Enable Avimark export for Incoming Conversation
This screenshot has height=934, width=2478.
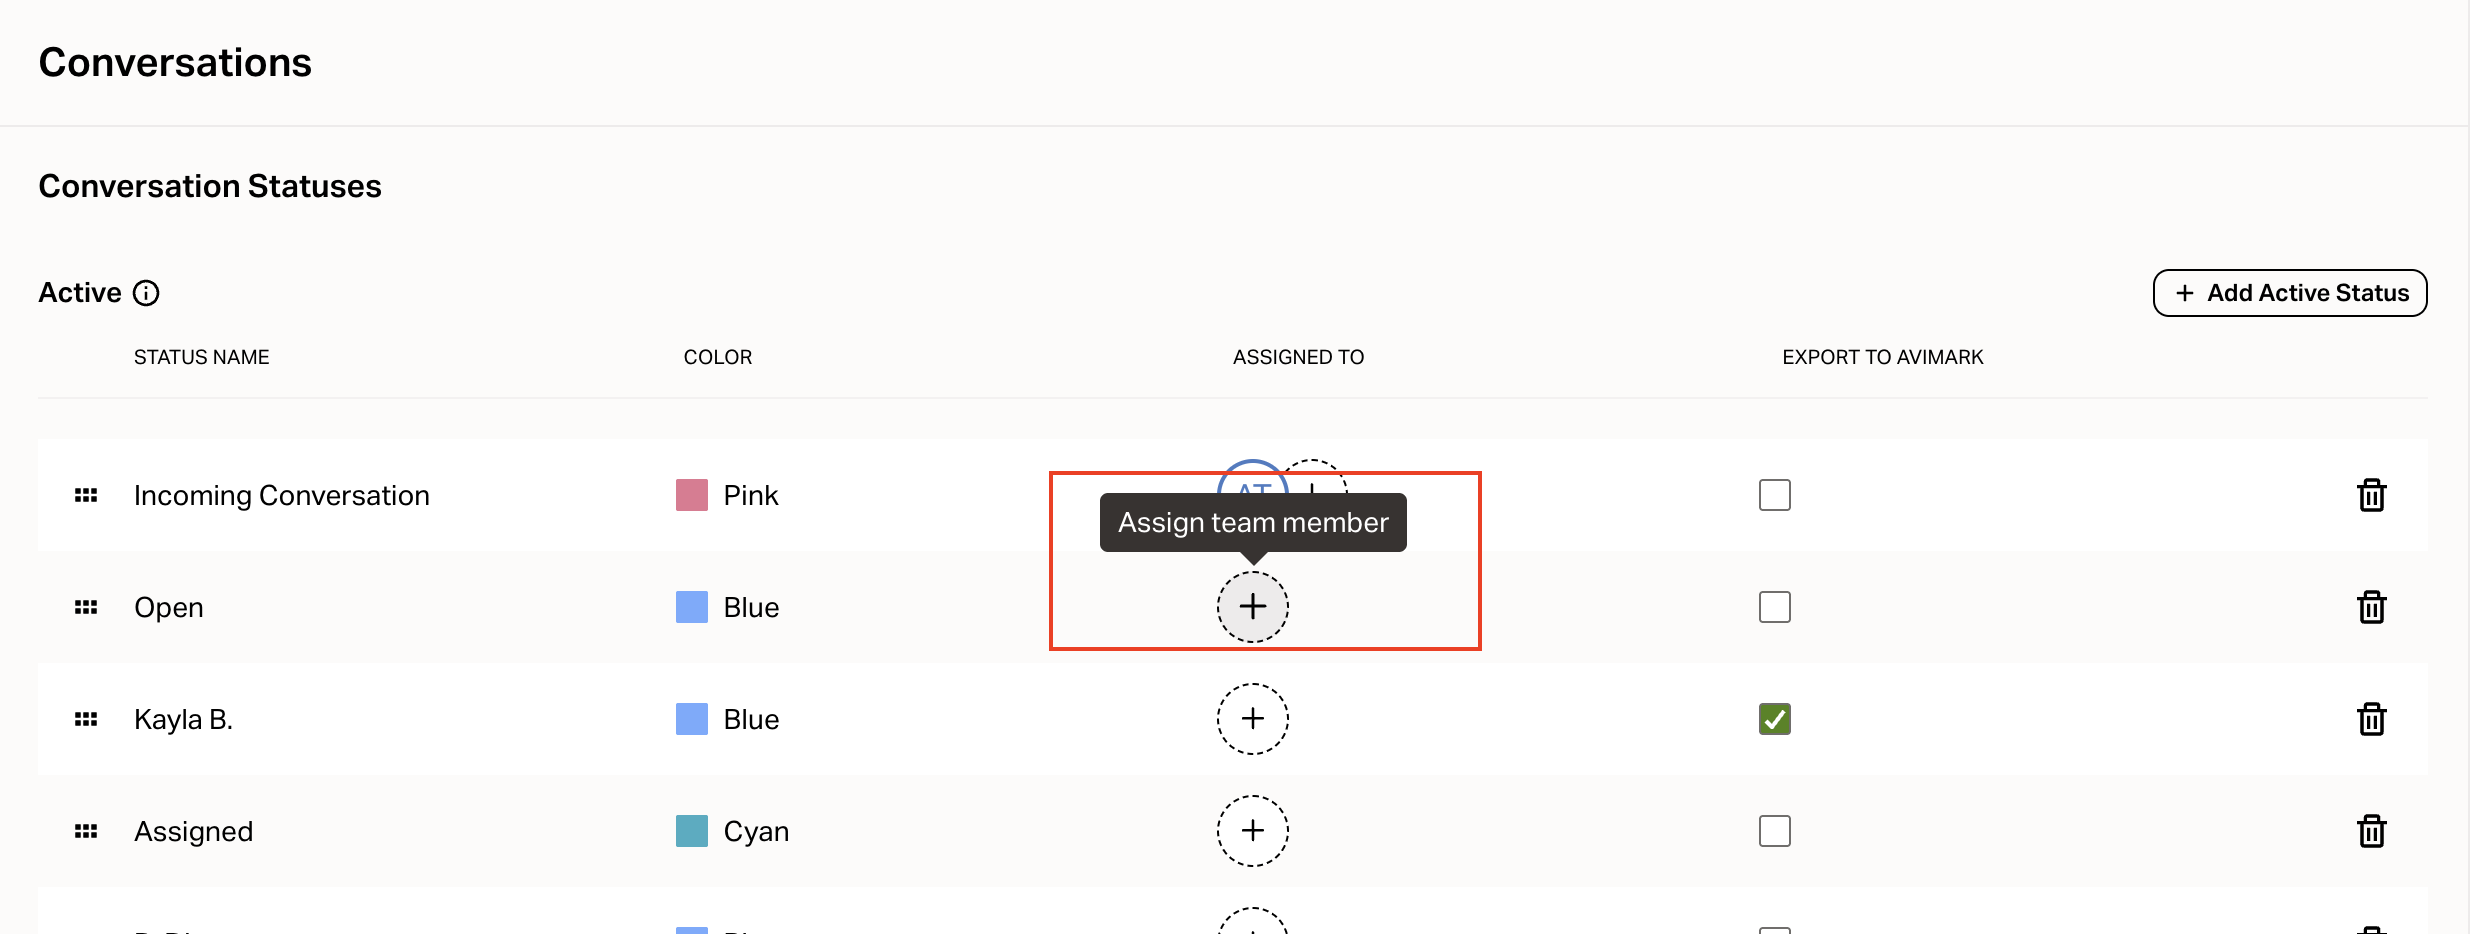click(1774, 495)
